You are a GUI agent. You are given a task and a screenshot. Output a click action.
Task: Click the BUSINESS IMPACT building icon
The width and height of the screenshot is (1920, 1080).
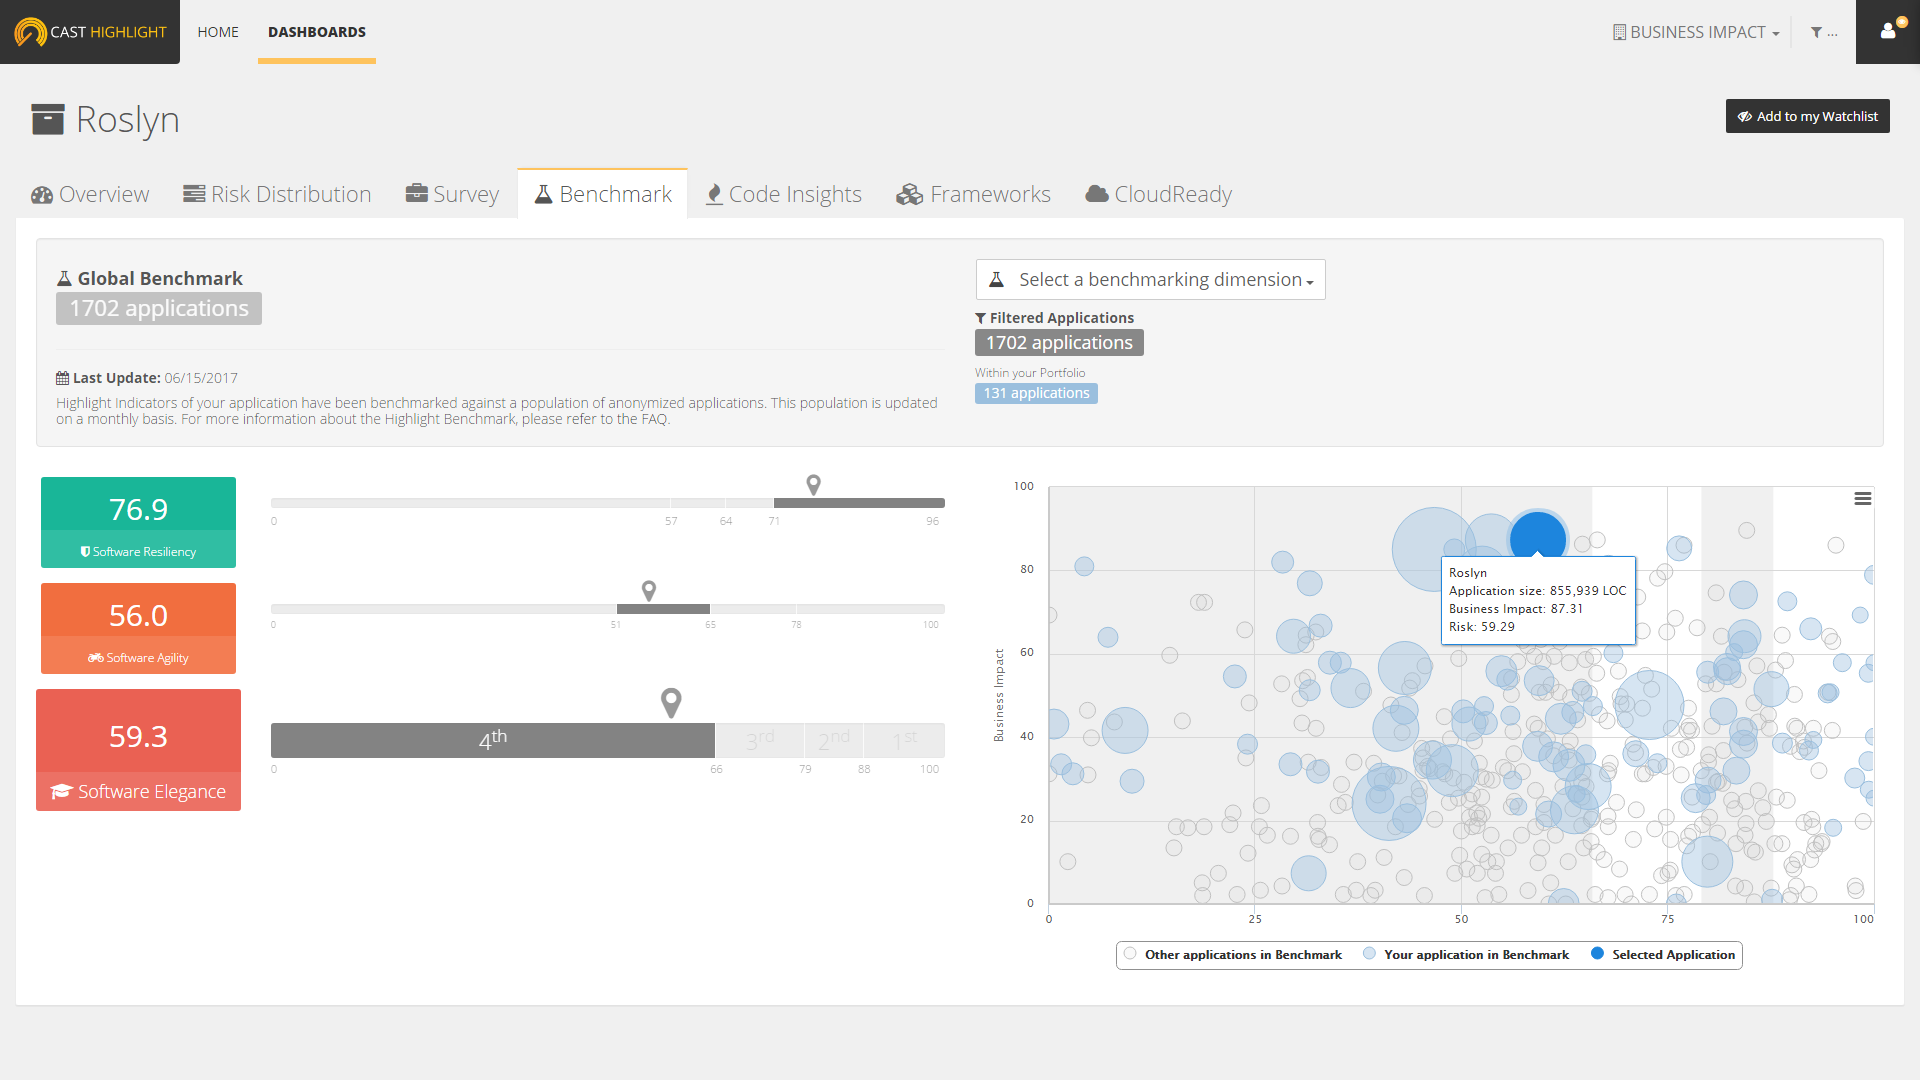pos(1619,33)
